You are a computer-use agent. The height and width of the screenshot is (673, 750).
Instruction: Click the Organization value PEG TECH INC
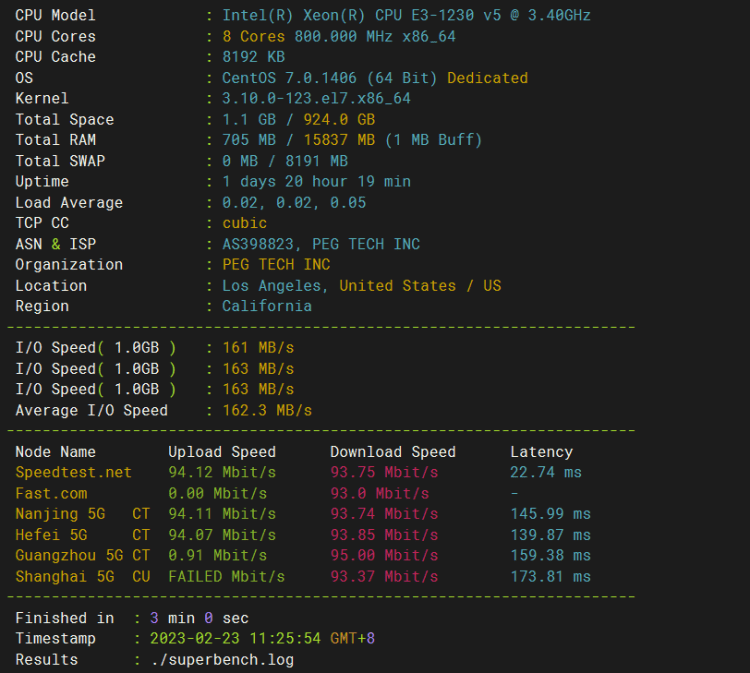276,265
